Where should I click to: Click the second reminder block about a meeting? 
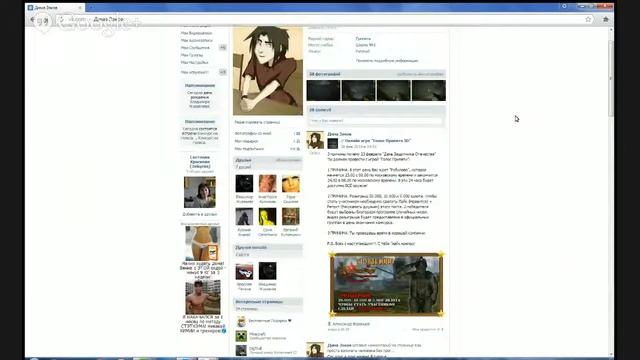(x=200, y=131)
